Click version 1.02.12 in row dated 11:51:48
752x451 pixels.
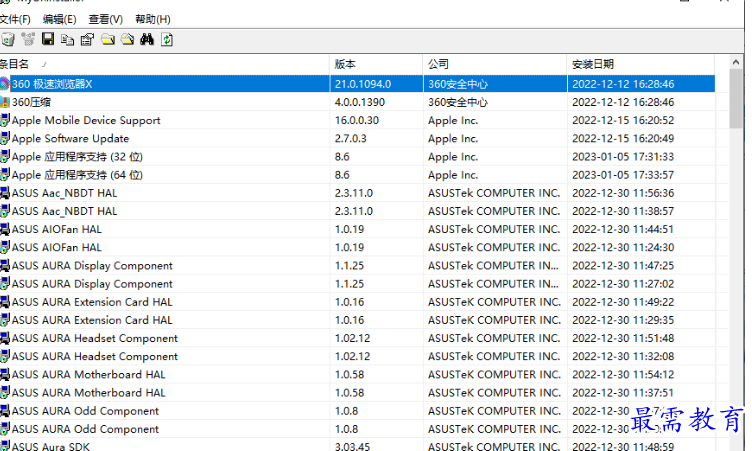click(x=352, y=338)
